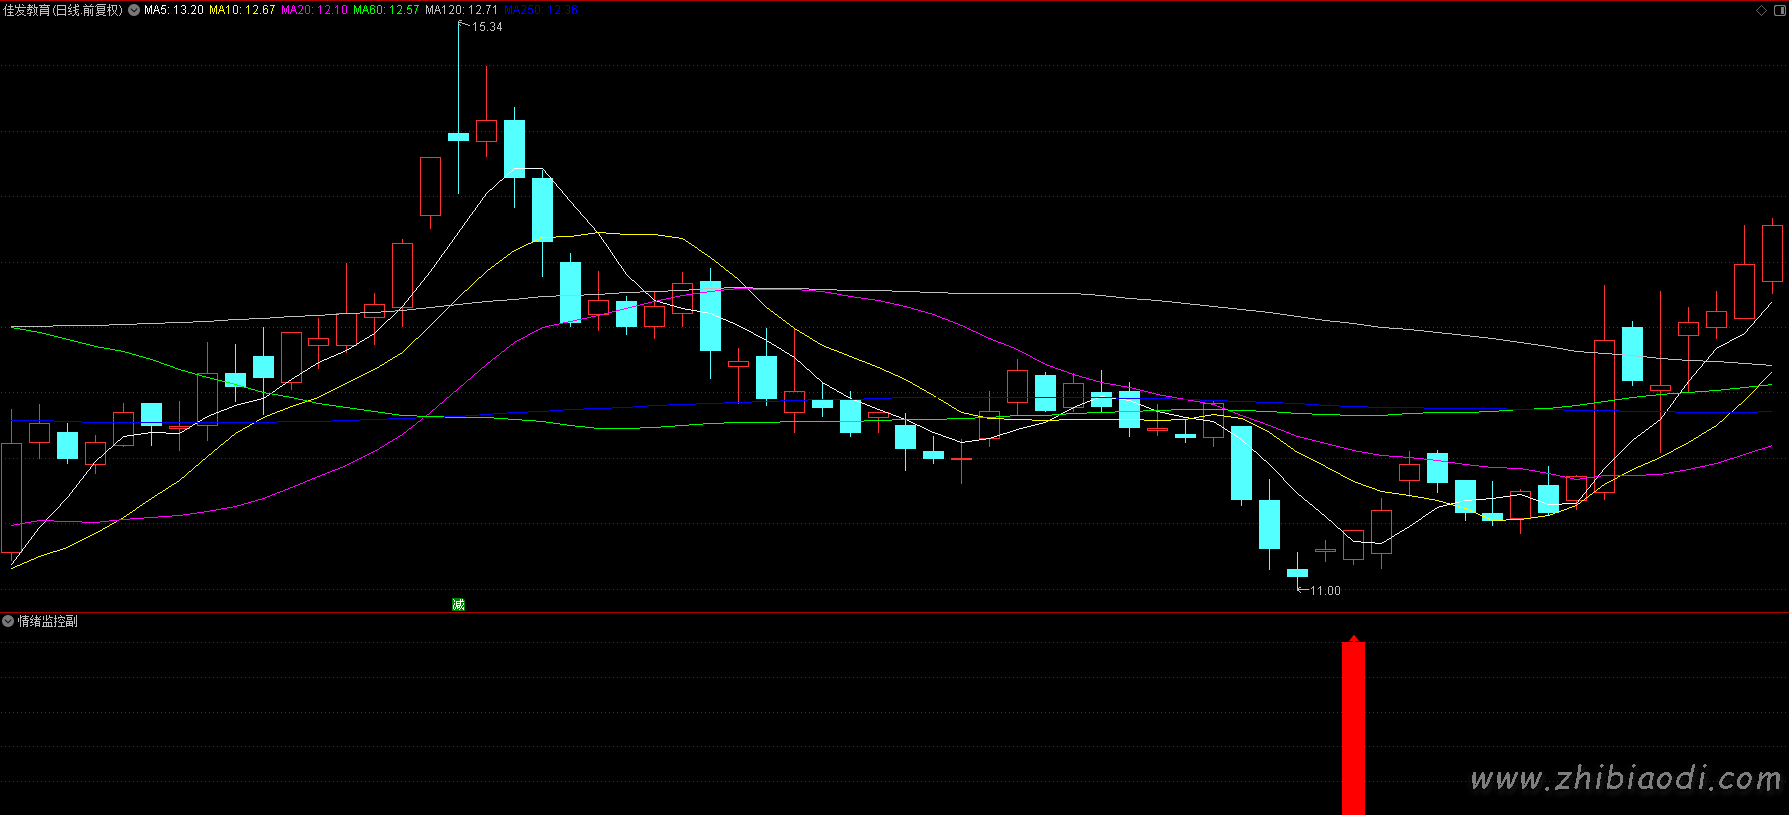Click the diamond icon at top right
This screenshot has height=815, width=1789.
click(1762, 10)
